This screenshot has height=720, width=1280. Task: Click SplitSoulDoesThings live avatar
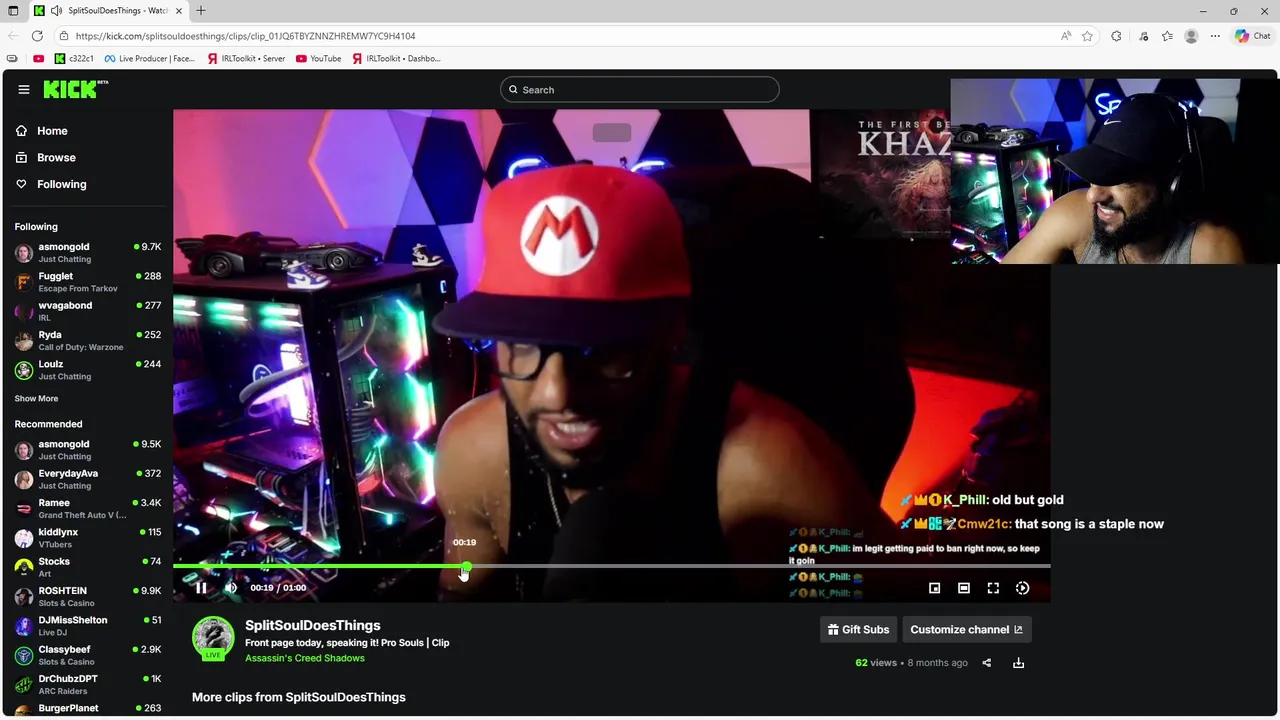coord(213,639)
